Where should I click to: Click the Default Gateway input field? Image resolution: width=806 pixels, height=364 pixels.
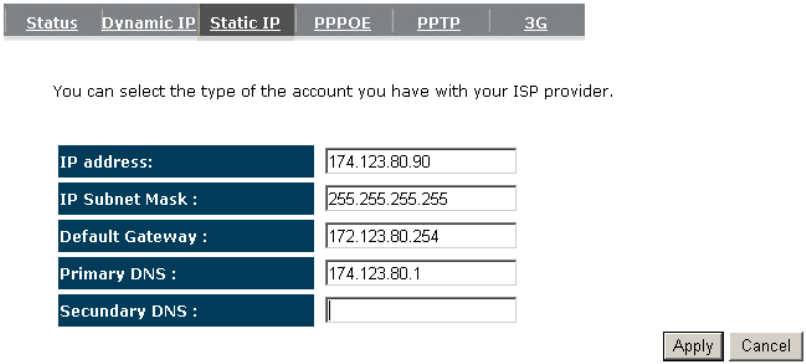(420, 236)
